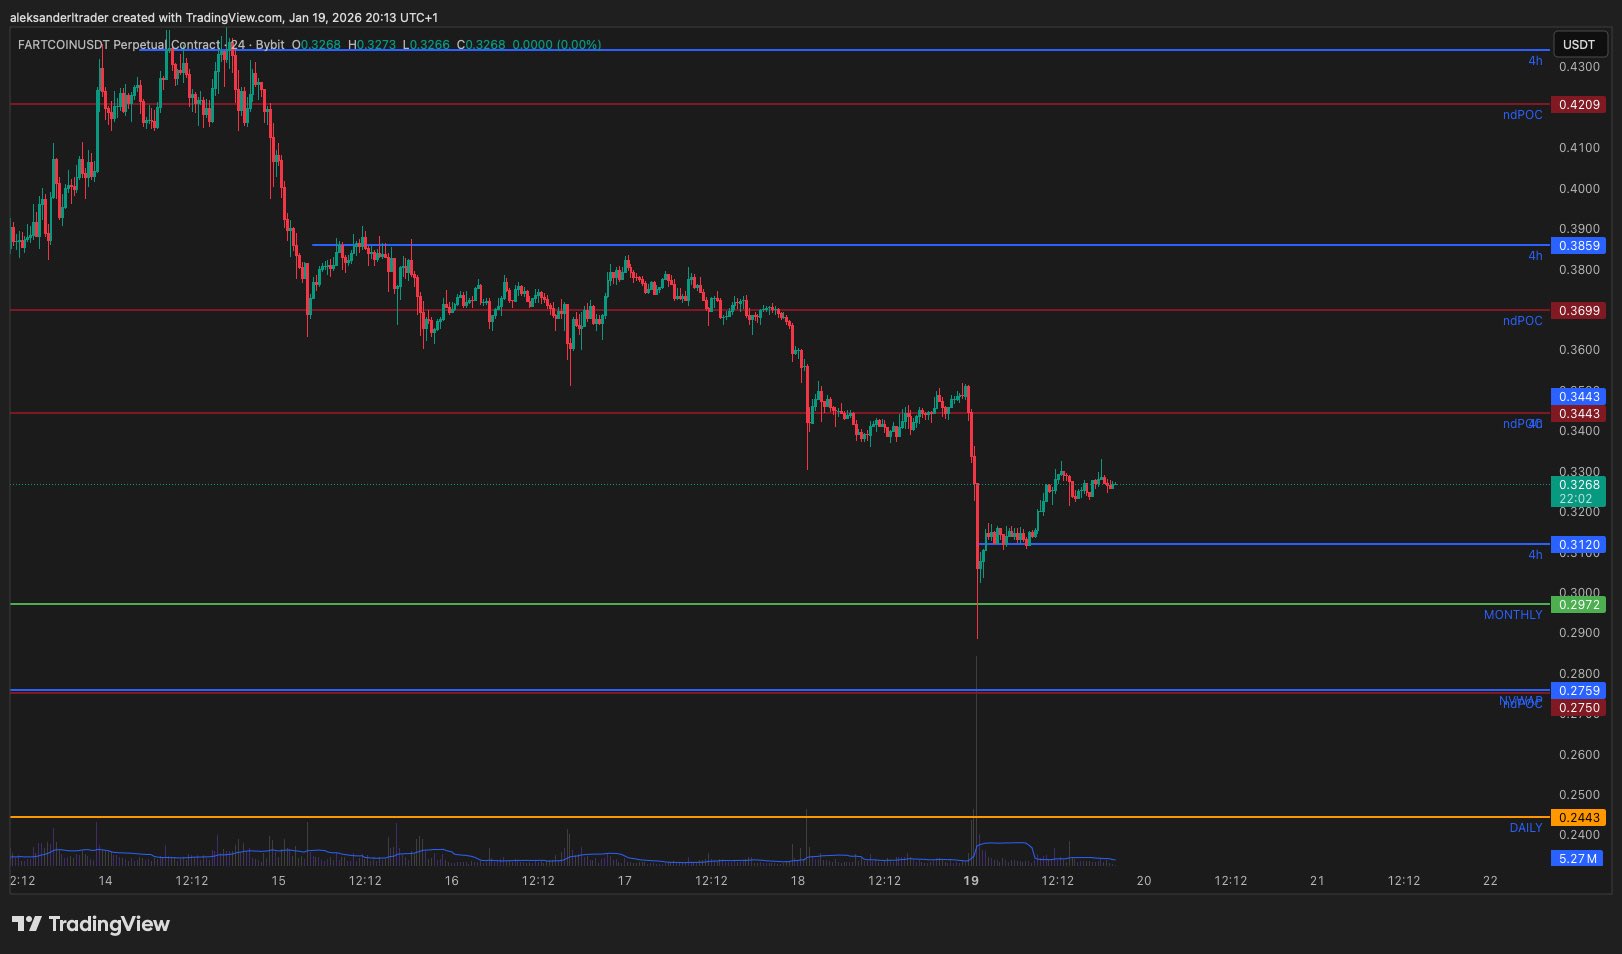Click date 22 on the time axis

pyautogui.click(x=1490, y=881)
